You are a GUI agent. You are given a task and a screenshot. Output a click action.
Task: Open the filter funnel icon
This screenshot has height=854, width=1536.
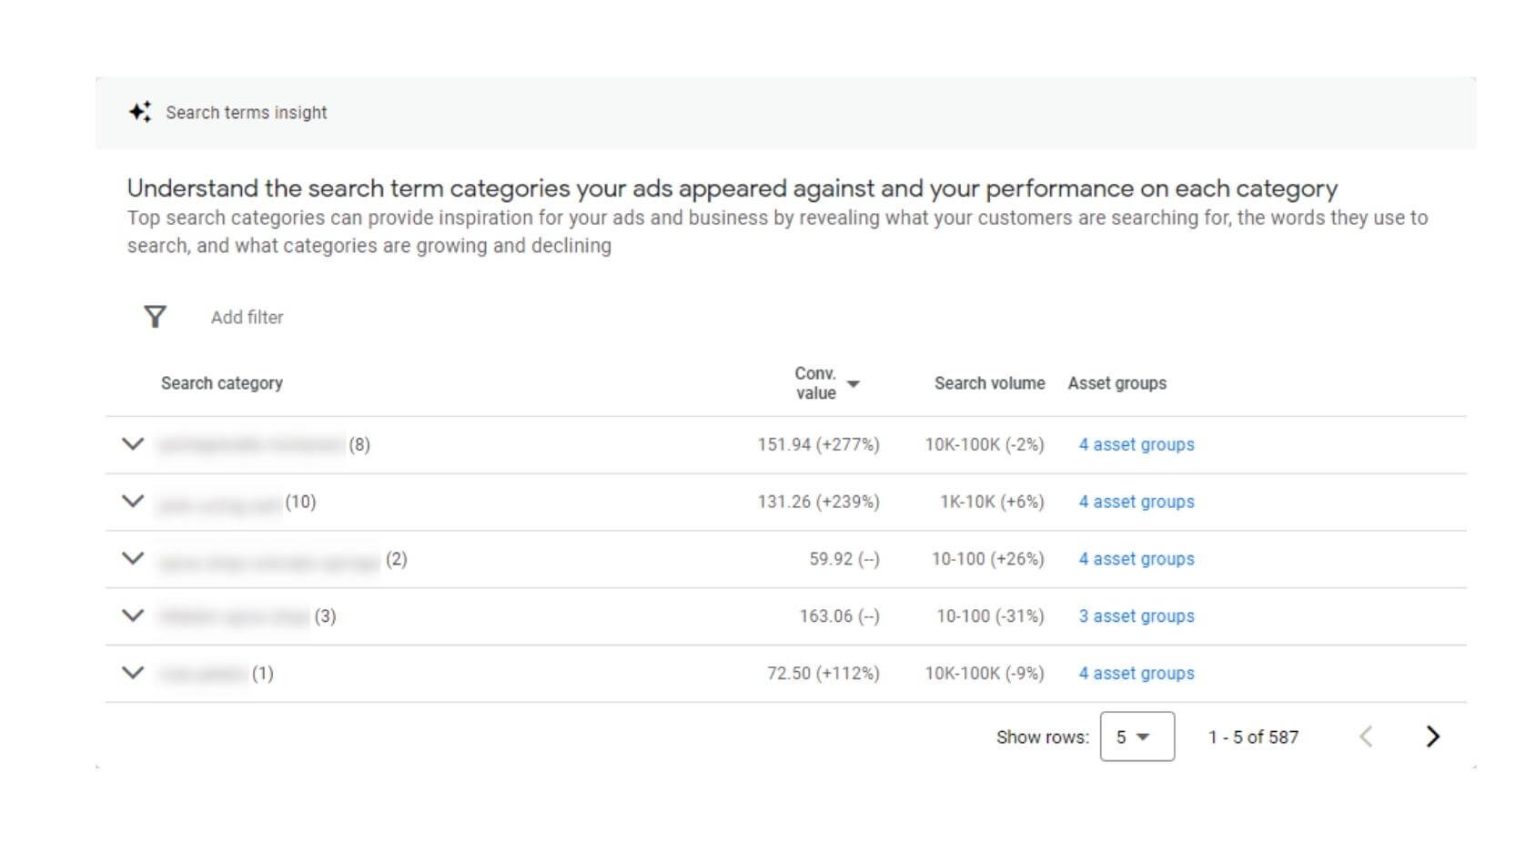[155, 316]
